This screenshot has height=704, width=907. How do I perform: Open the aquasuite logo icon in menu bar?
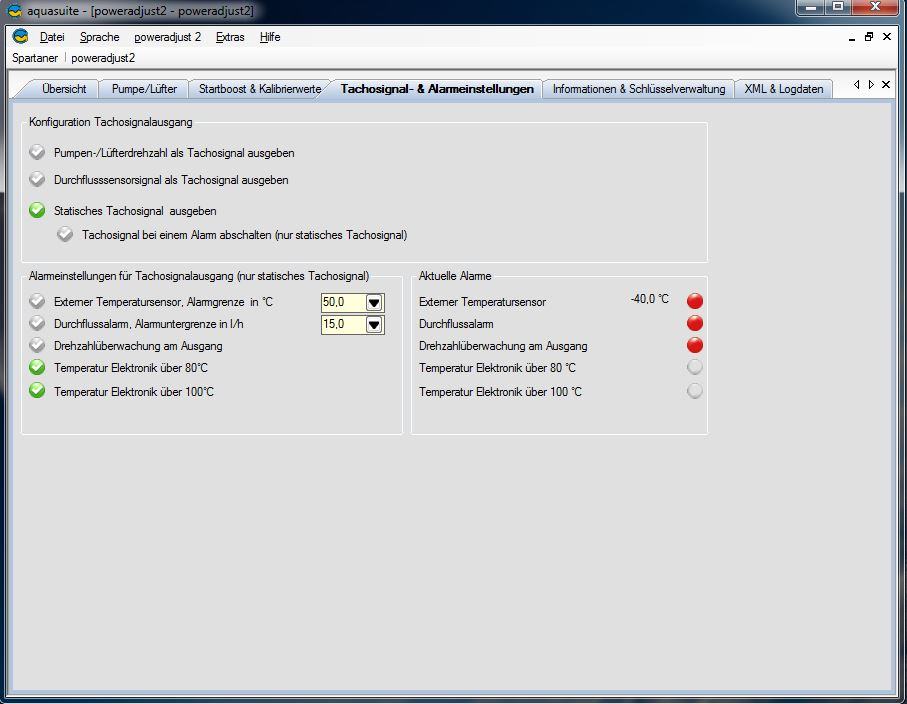20,36
